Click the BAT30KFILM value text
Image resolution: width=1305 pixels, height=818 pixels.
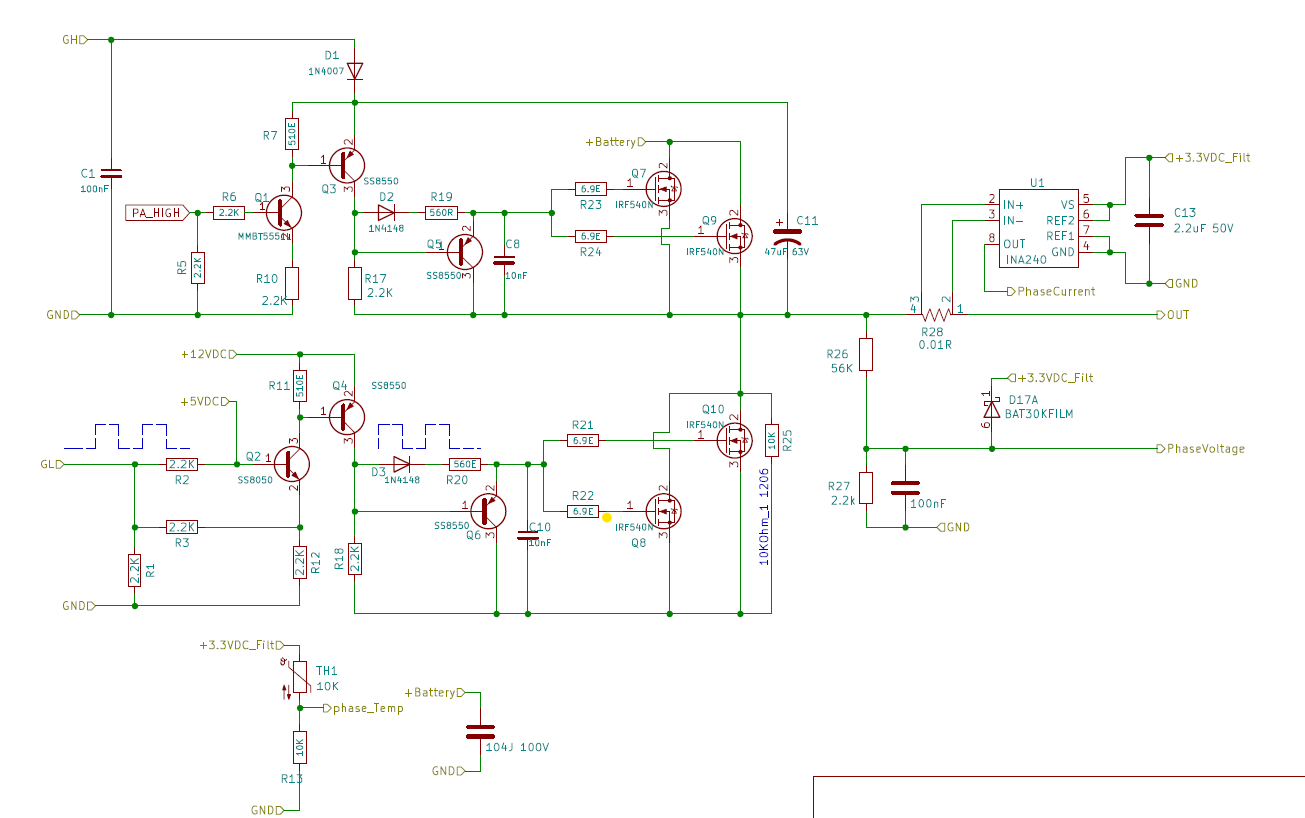pyautogui.click(x=1039, y=414)
